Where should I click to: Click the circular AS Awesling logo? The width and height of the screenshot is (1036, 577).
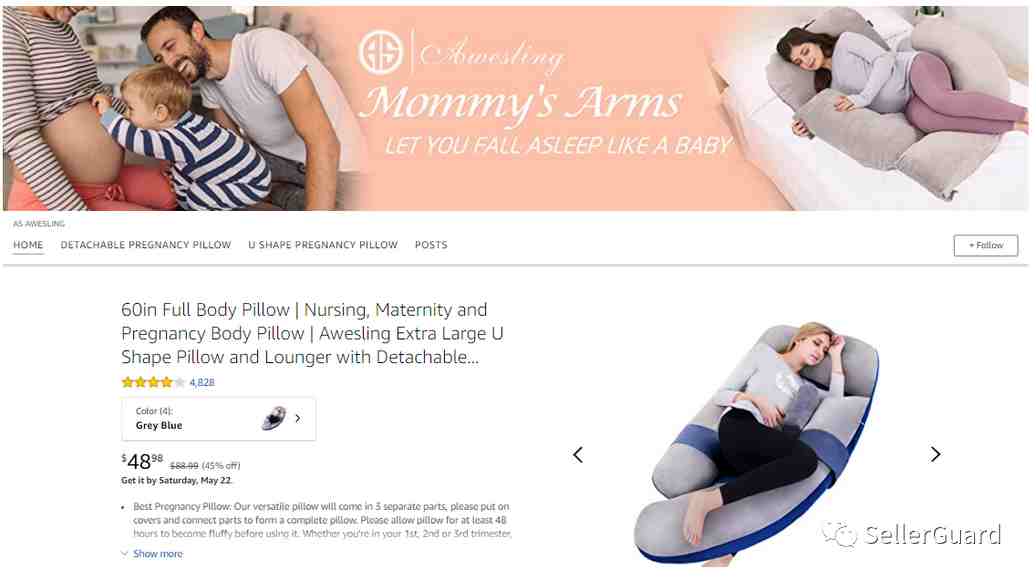[381, 52]
